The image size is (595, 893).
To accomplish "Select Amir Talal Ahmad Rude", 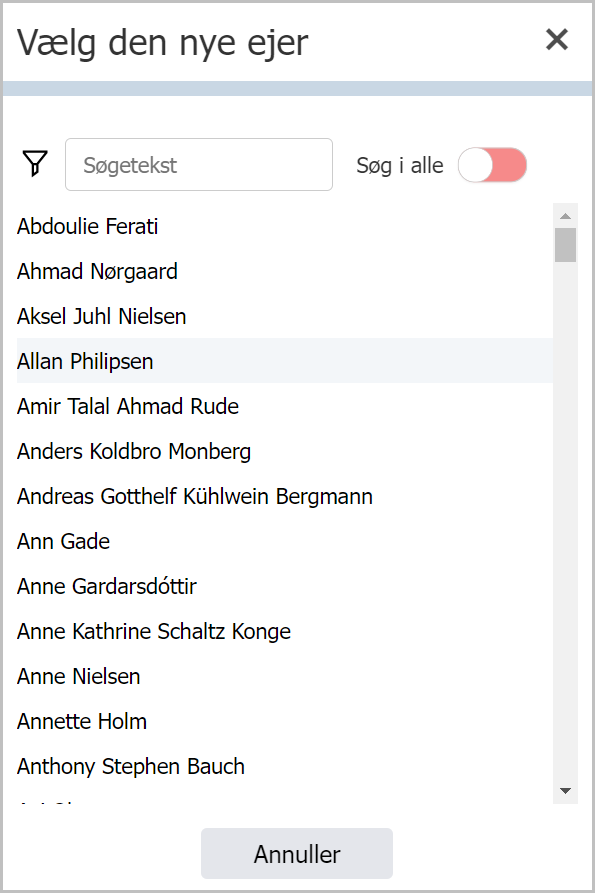I will coord(285,406).
